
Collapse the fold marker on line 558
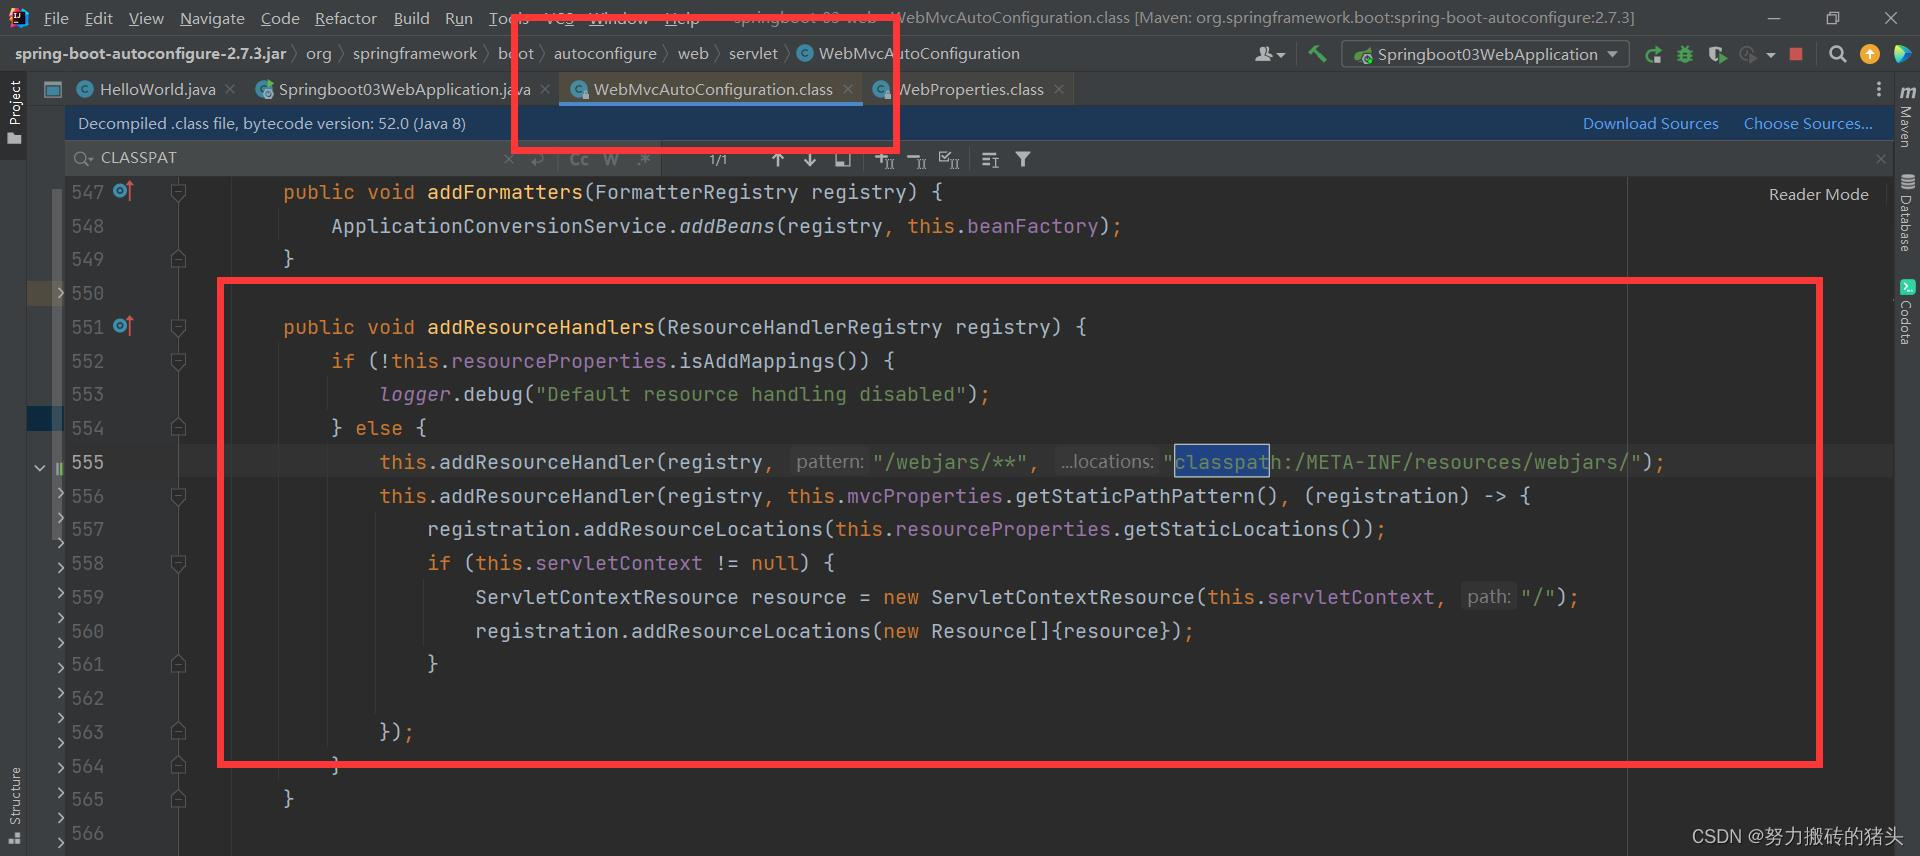point(178,563)
